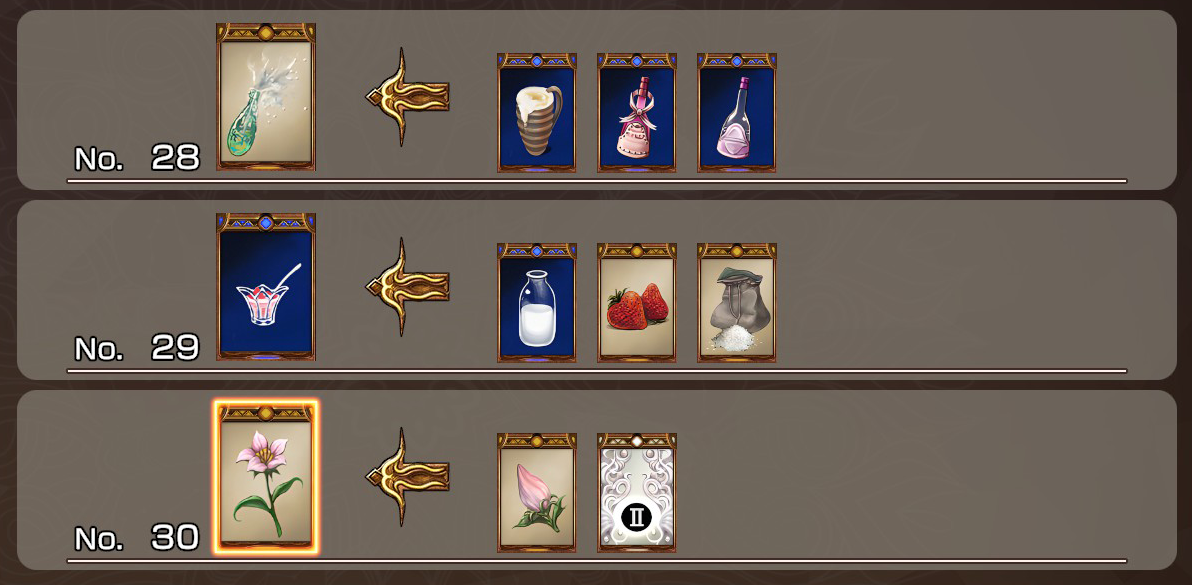Open the parfait glass with spoon card
The height and width of the screenshot is (585, 1192).
click(x=266, y=286)
